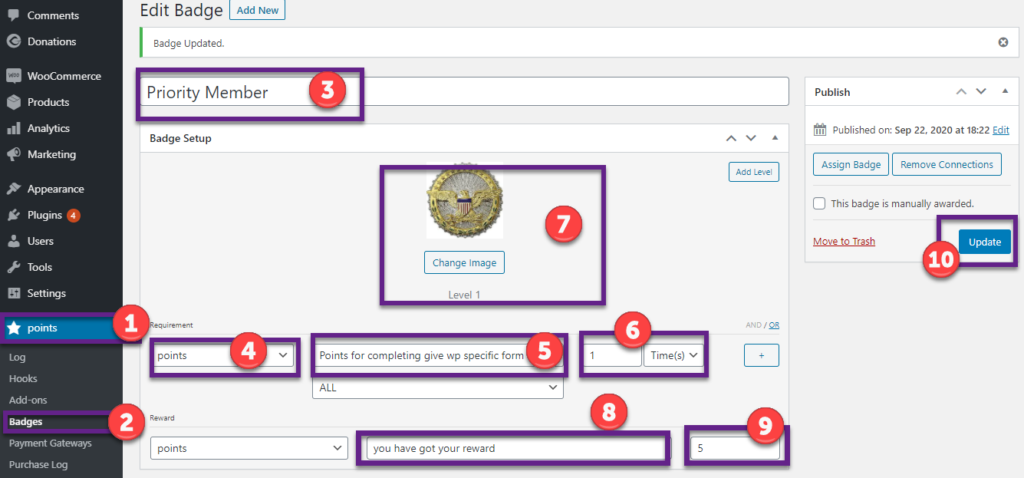Collapse the Badge Setup panel toggle arrow
The height and width of the screenshot is (478, 1024).
775,138
